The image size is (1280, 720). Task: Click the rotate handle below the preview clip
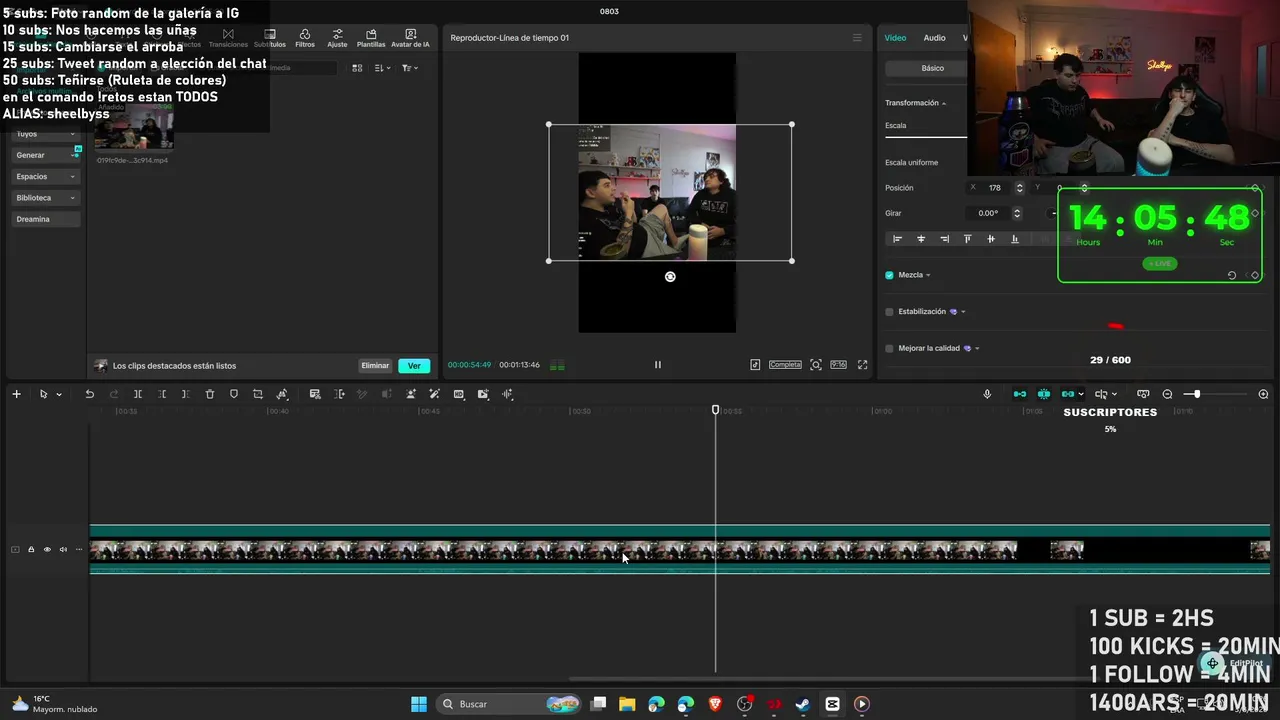670,277
